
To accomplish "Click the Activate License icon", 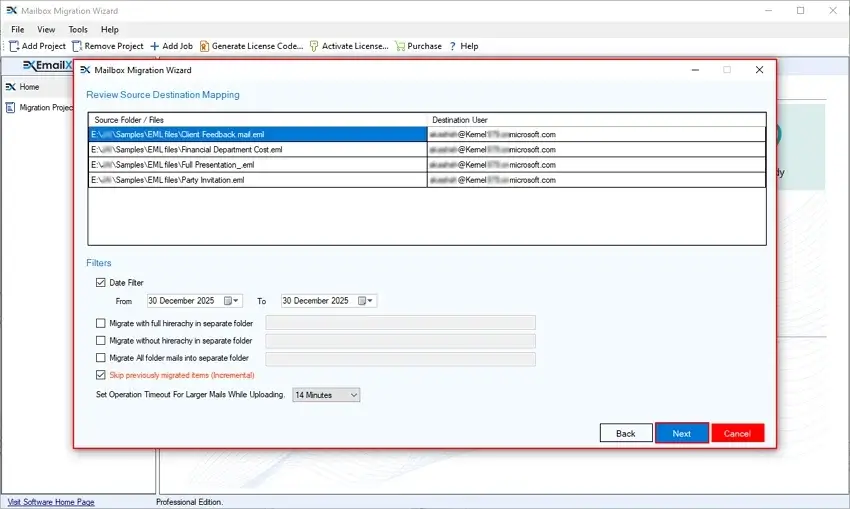I will coord(314,46).
